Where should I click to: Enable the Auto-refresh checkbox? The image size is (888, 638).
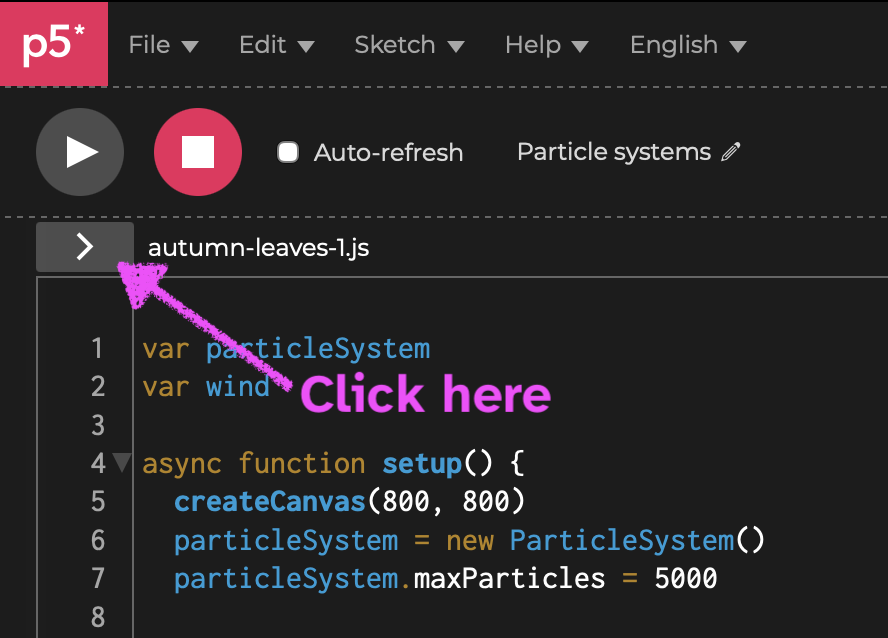pos(288,152)
